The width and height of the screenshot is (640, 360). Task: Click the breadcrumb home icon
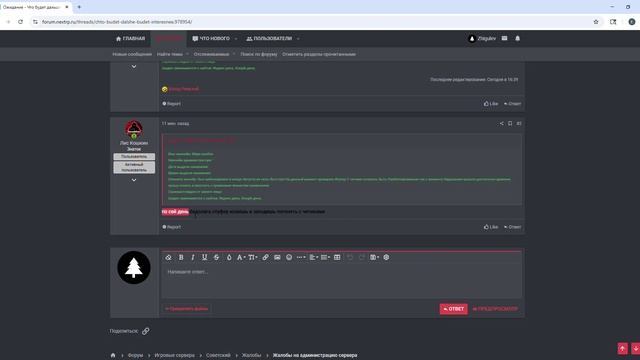pos(113,356)
